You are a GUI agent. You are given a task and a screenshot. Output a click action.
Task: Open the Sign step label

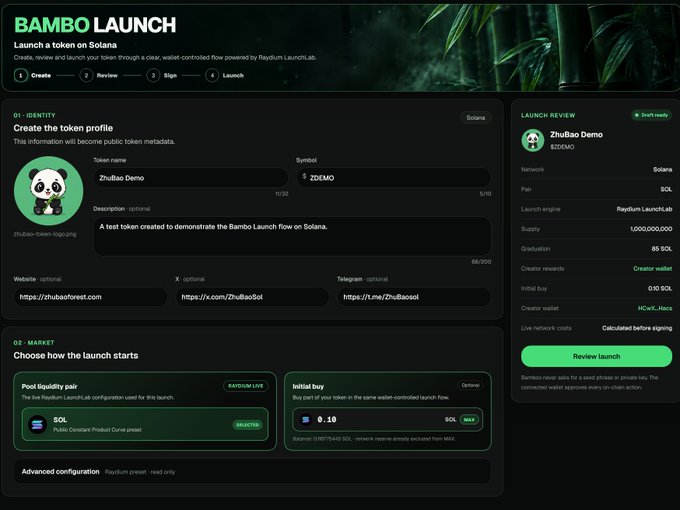pos(170,75)
